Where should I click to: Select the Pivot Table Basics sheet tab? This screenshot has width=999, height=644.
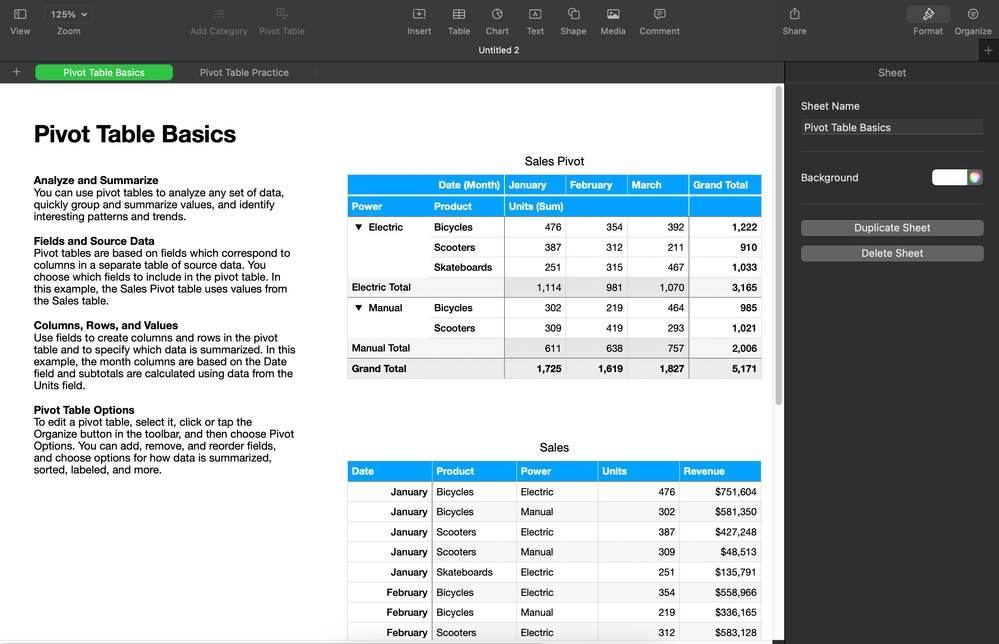click(104, 73)
